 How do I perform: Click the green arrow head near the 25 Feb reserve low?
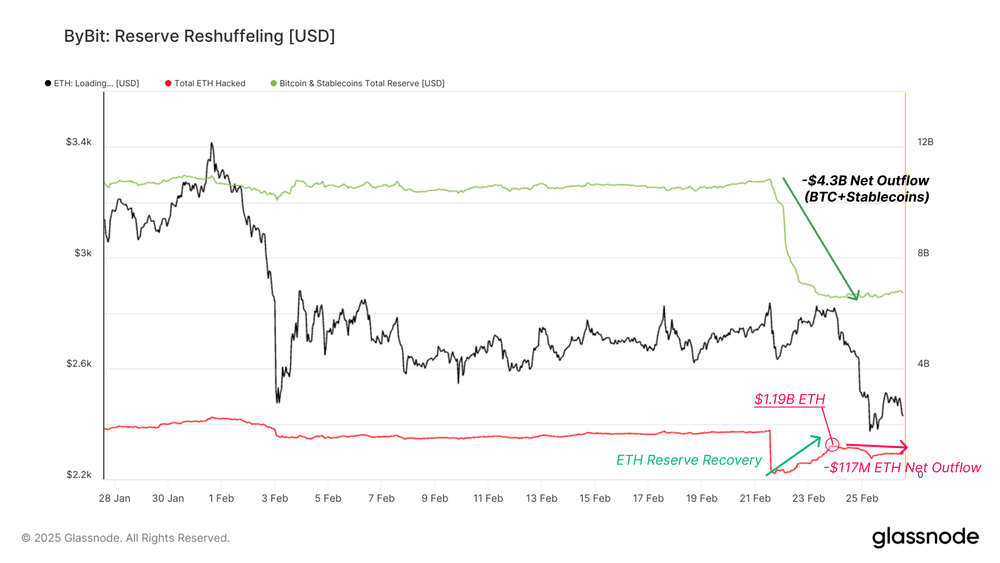[x=855, y=295]
